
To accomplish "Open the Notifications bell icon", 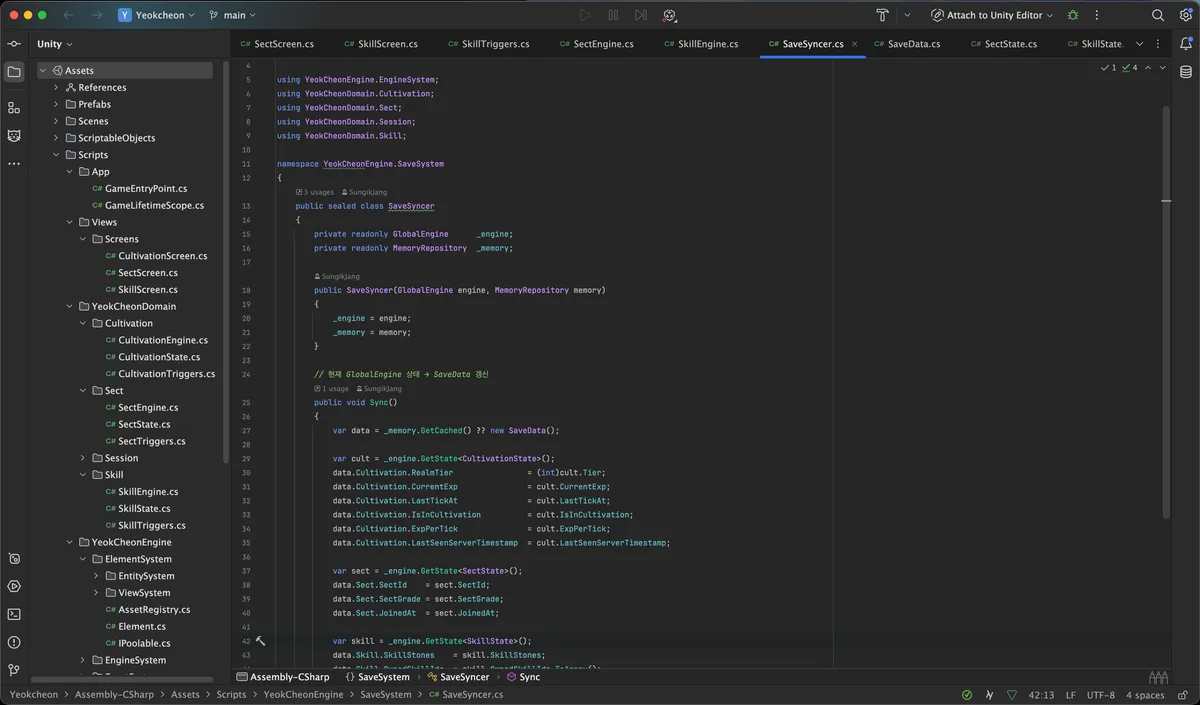I will tap(1186, 44).
